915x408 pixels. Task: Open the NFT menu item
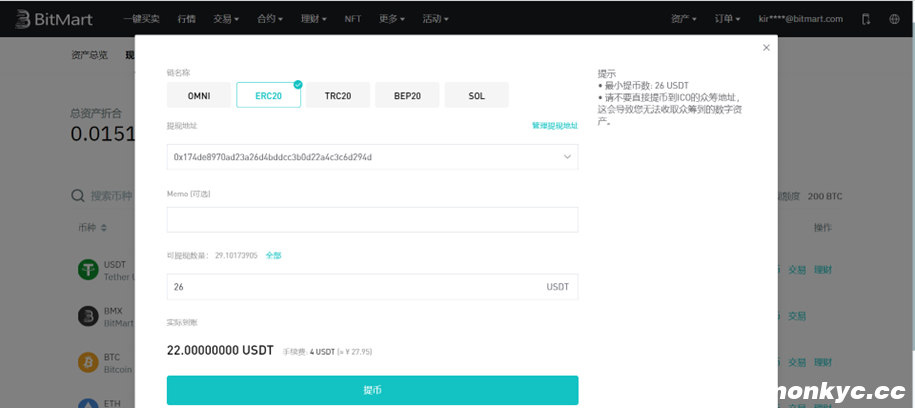[x=353, y=19]
